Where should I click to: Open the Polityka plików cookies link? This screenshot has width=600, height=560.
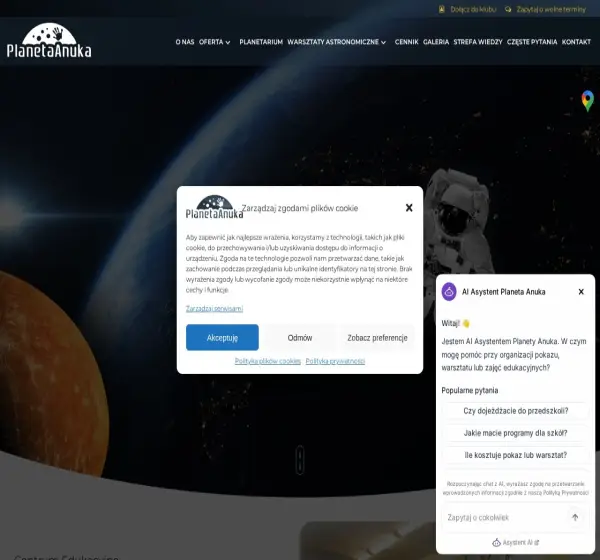268,361
